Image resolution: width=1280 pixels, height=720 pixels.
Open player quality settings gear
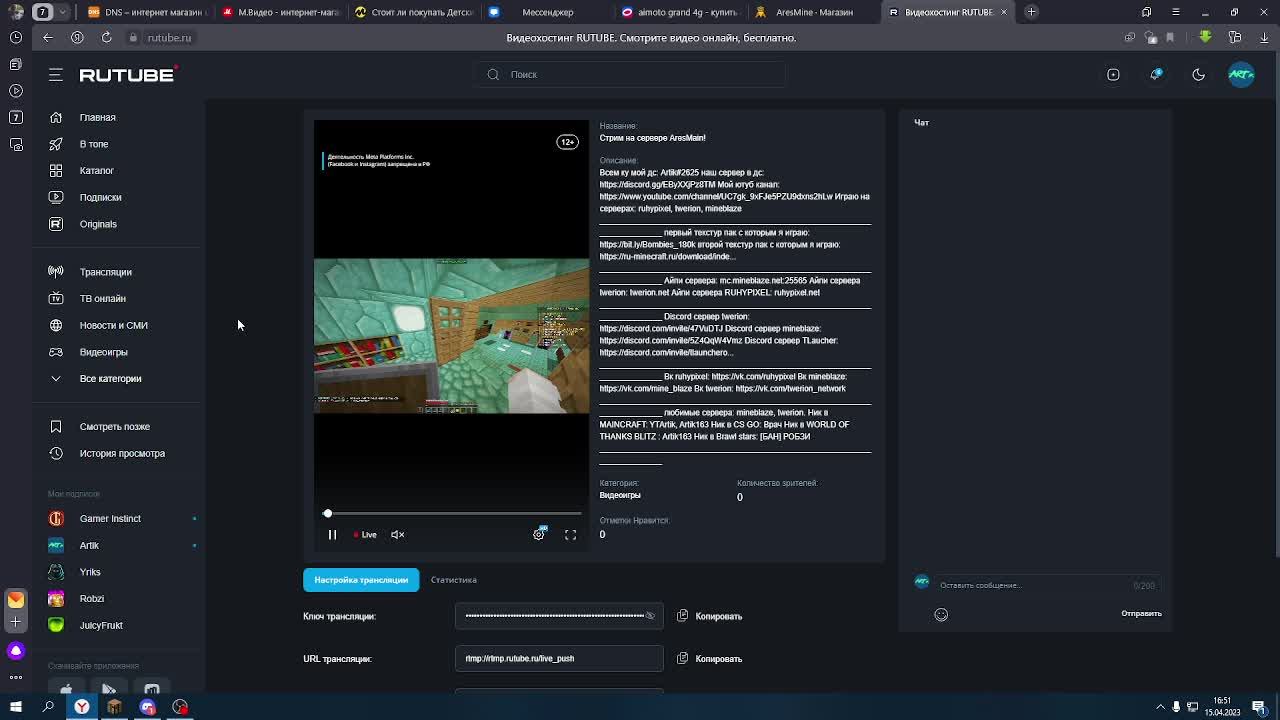[539, 535]
